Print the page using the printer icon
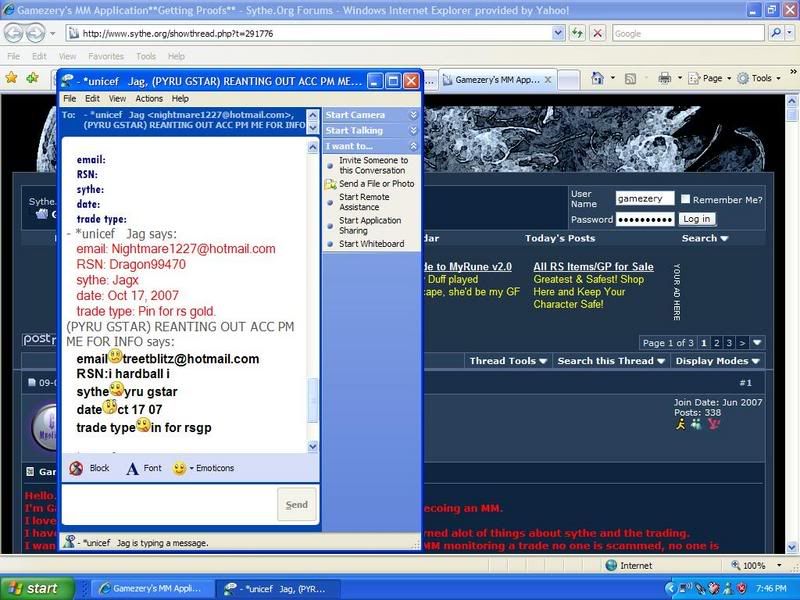This screenshot has height=600, width=800. (664, 78)
